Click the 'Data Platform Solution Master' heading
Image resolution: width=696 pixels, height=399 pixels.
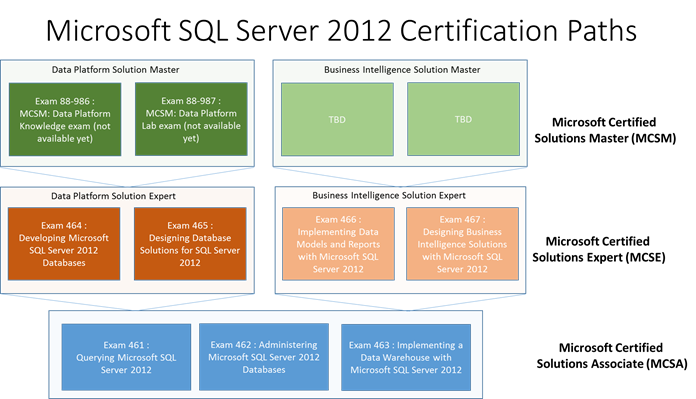click(115, 70)
